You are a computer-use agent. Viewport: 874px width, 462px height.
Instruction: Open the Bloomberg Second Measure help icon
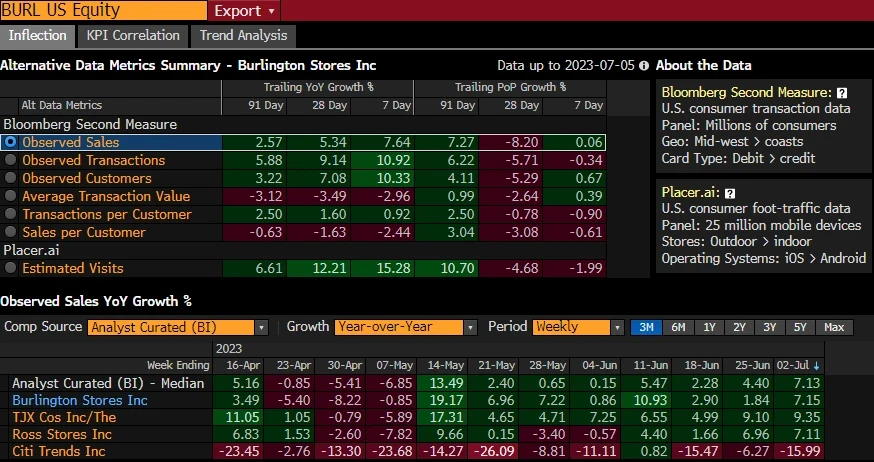click(842, 93)
